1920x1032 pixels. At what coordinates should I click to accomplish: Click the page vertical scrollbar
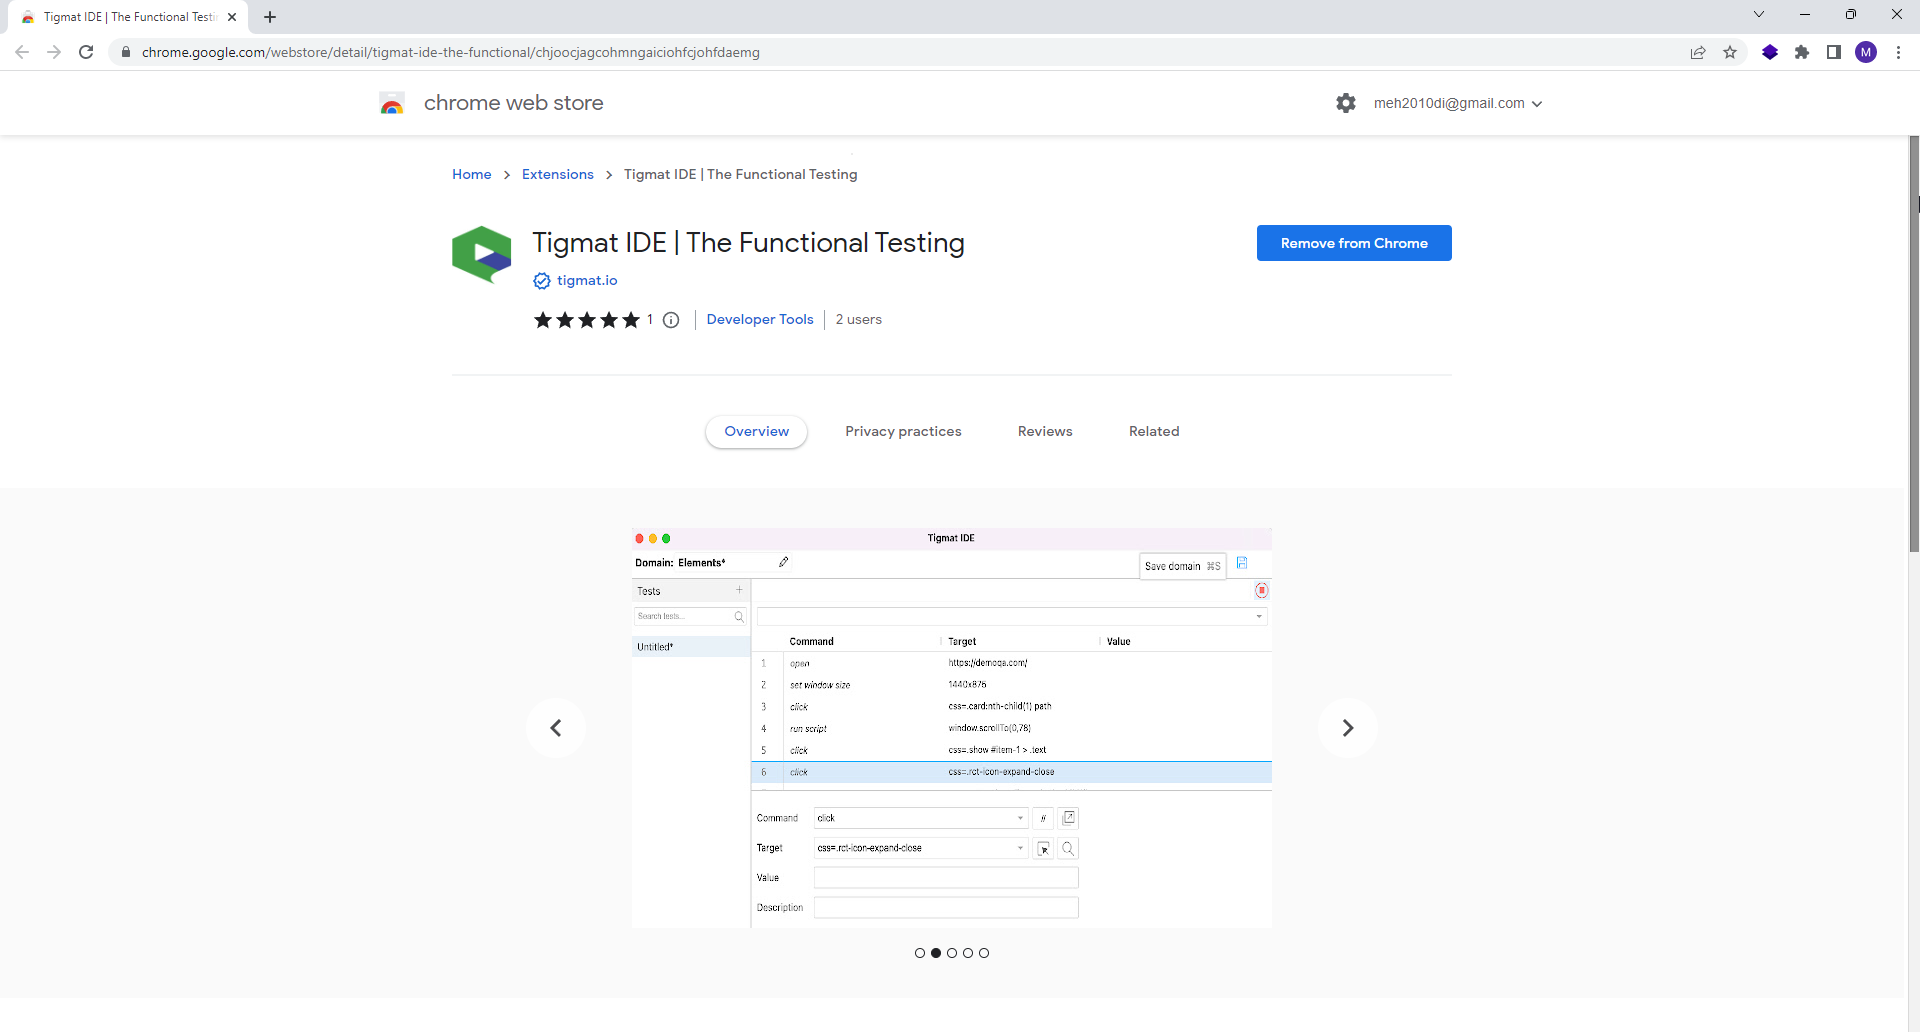pyautogui.click(x=1914, y=343)
